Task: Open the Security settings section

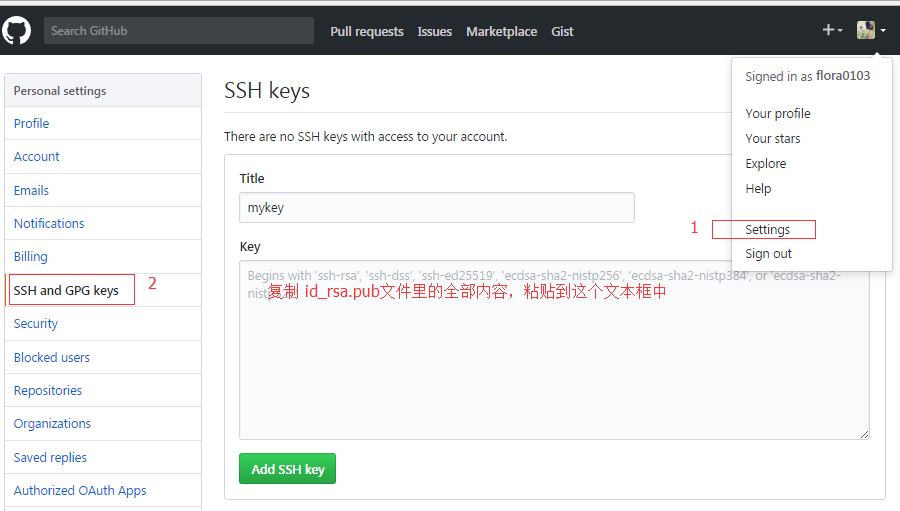Action: (36, 323)
